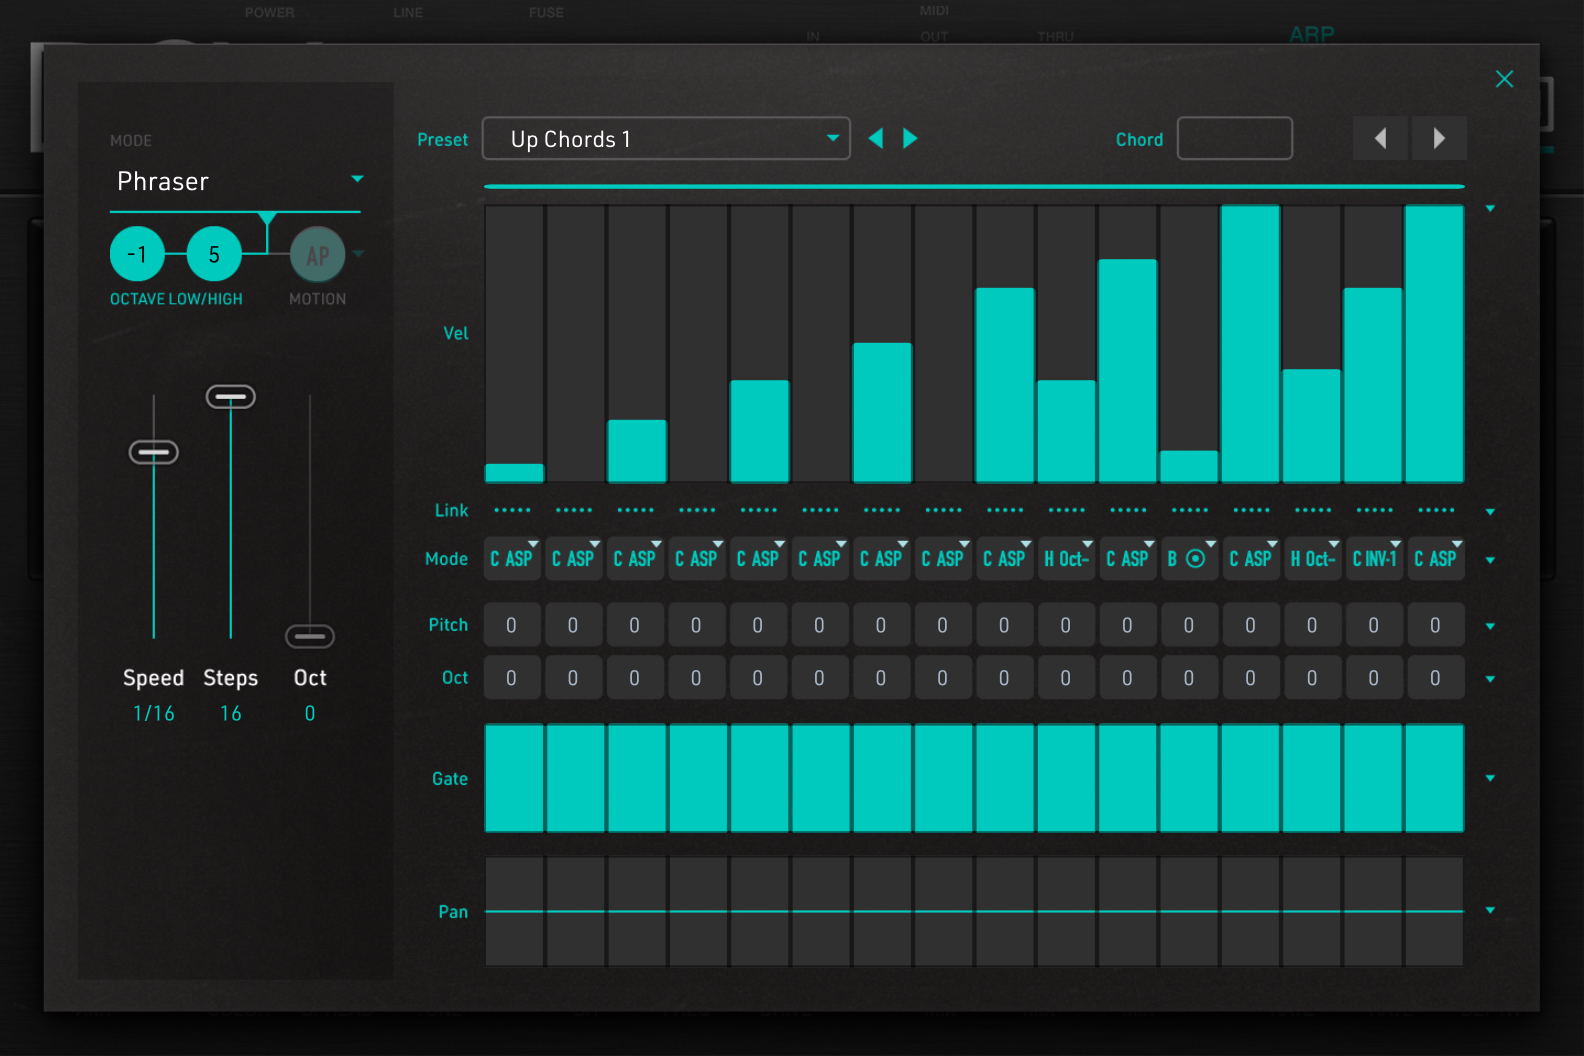Select the C INV-1 step mode
1584x1056 pixels.
click(1374, 559)
